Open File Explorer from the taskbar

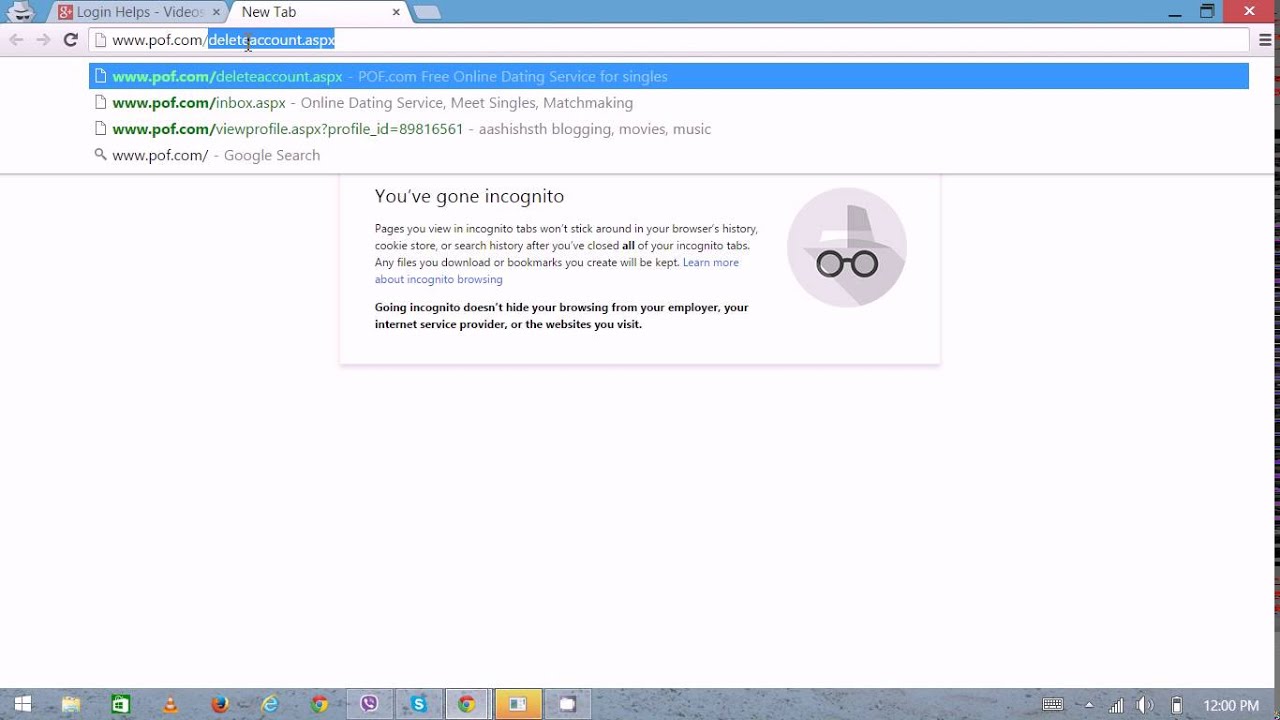coord(71,704)
